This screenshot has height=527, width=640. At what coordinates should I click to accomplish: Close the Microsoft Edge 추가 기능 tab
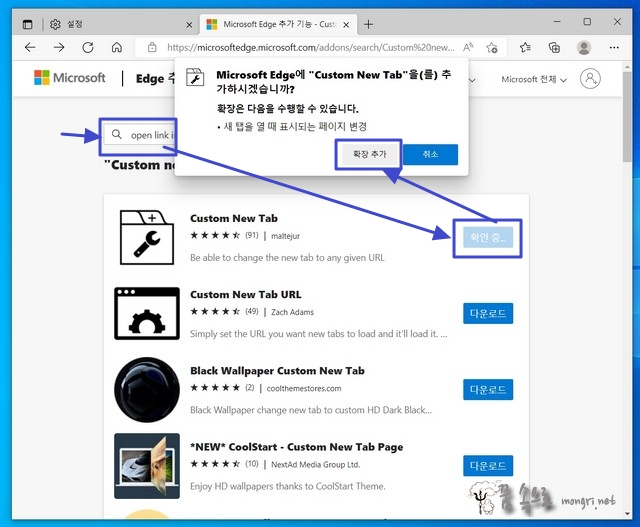tap(346, 25)
